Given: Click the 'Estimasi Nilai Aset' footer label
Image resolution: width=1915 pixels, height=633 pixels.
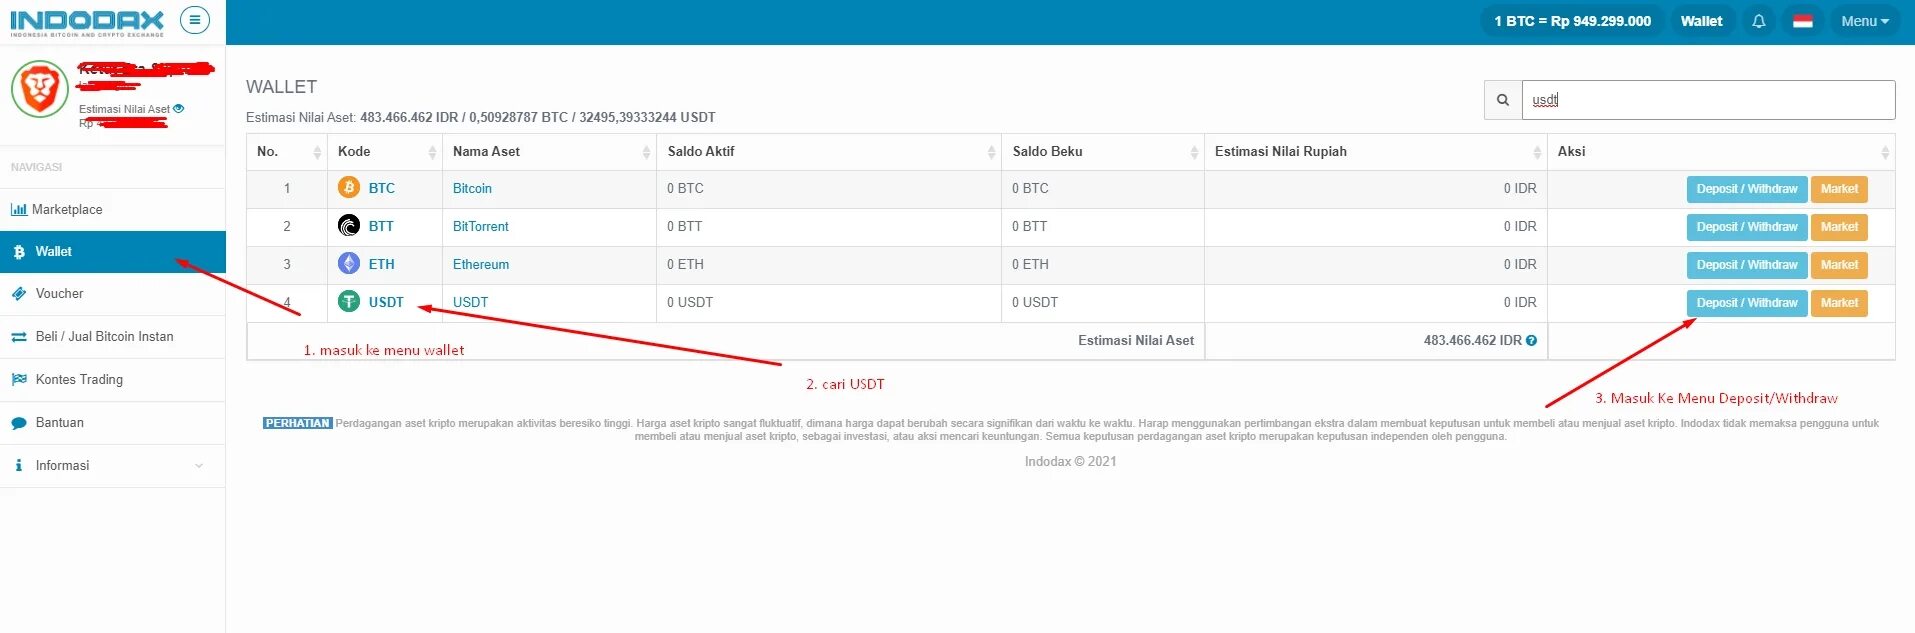Looking at the screenshot, I should coord(1136,341).
